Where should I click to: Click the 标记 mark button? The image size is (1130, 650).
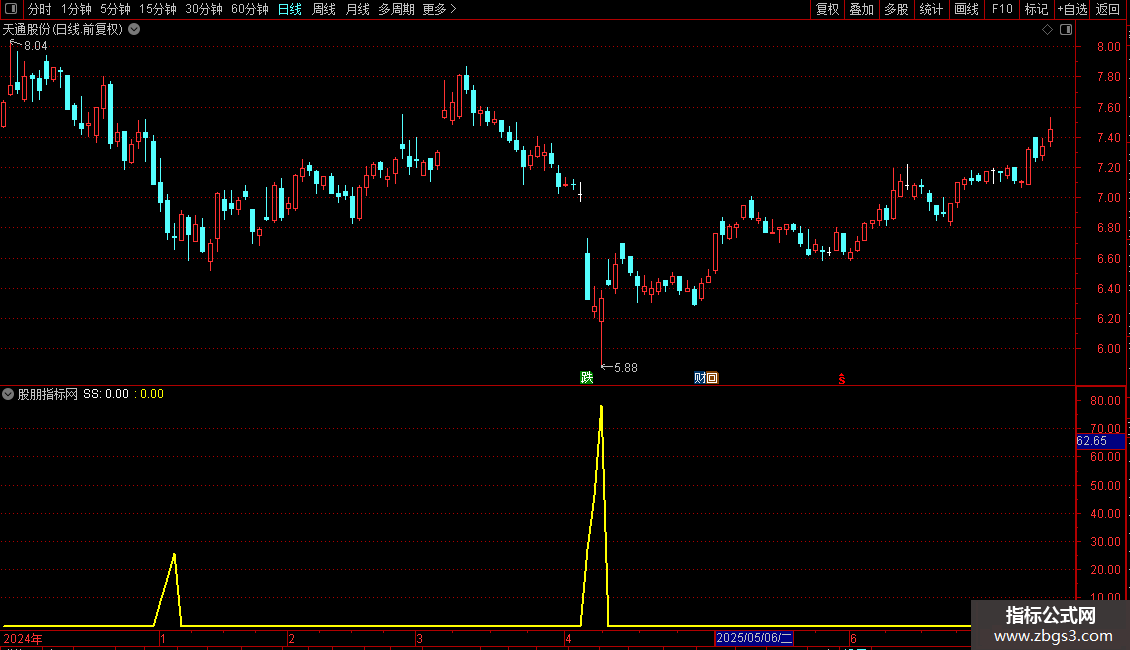(1036, 9)
